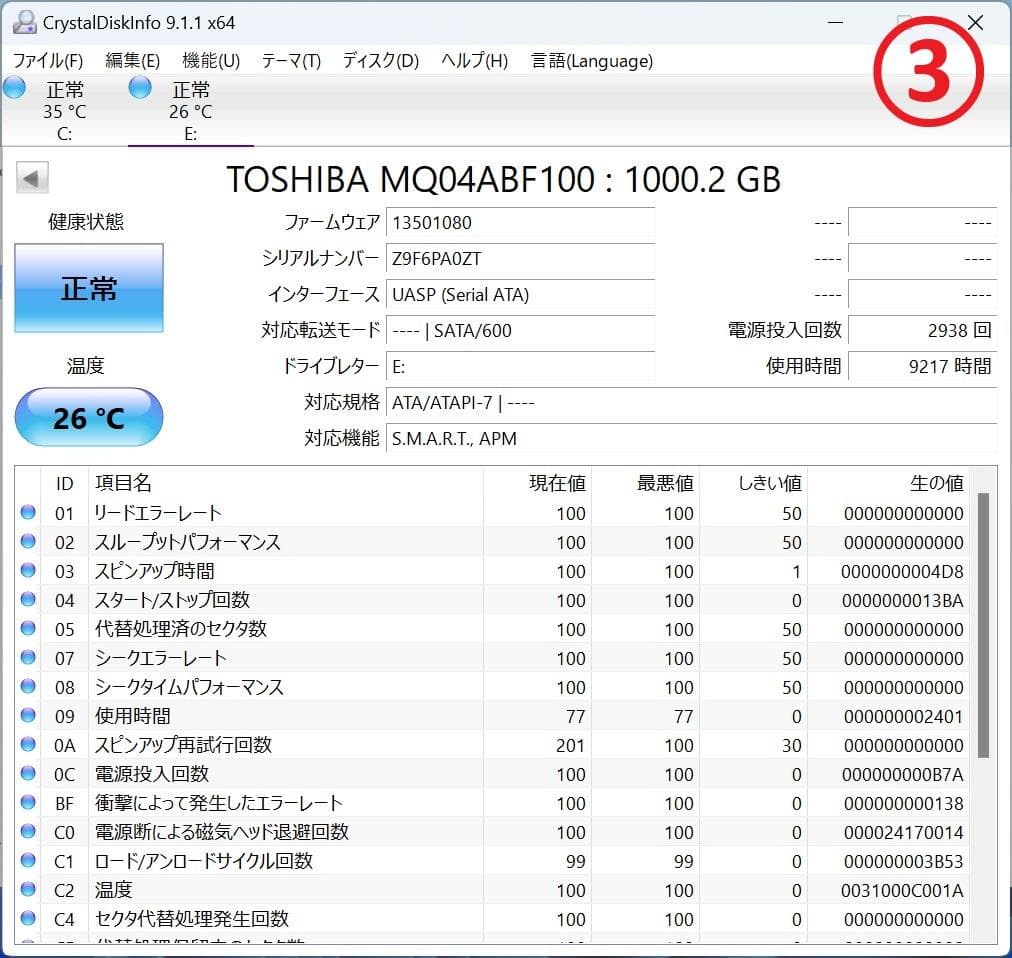Click the blue status dot beside 電源投入回数
Viewport: 1012px width, 958px height.
click(30, 774)
